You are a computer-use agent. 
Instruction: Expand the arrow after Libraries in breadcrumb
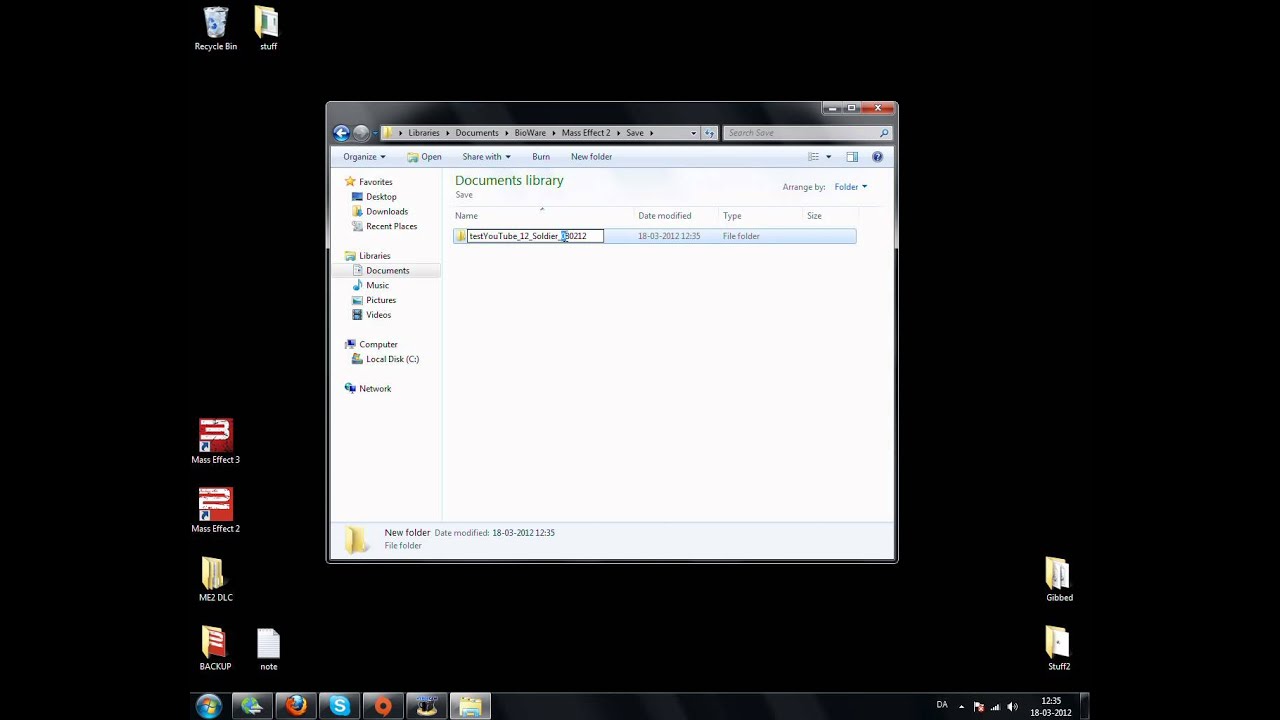[447, 133]
